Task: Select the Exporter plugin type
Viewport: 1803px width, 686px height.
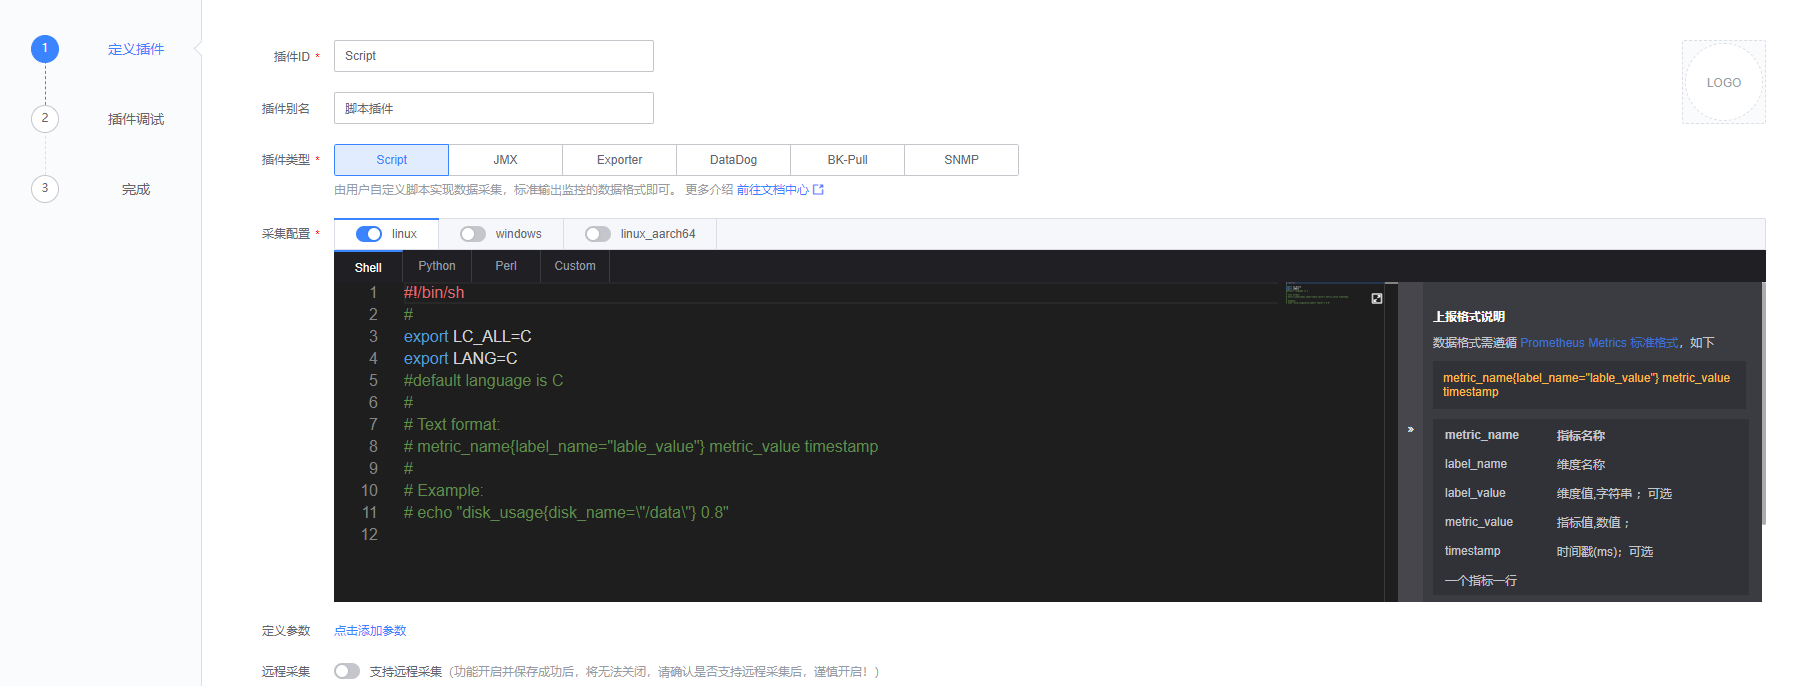Action: click(619, 160)
